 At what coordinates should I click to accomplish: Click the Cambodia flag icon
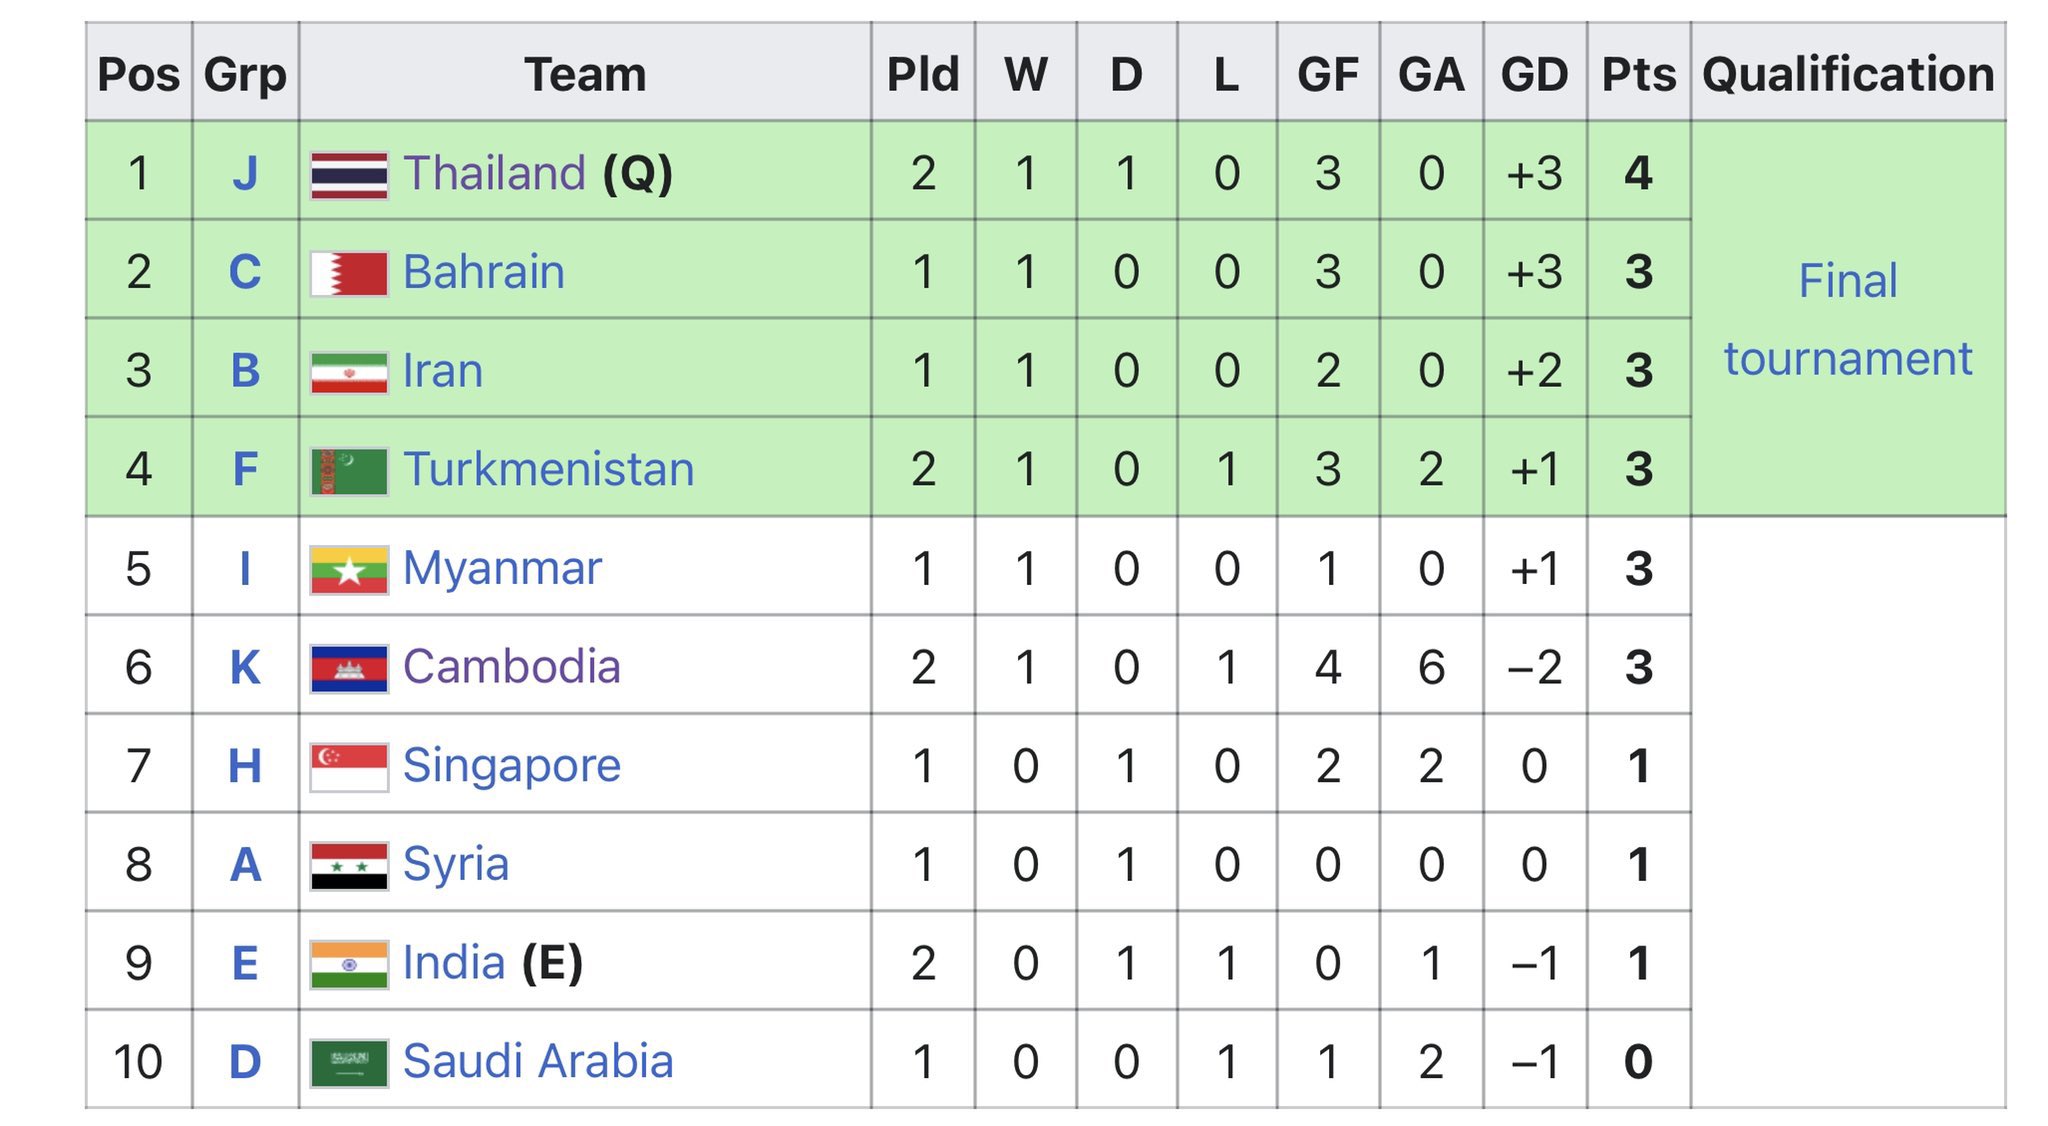coord(349,669)
